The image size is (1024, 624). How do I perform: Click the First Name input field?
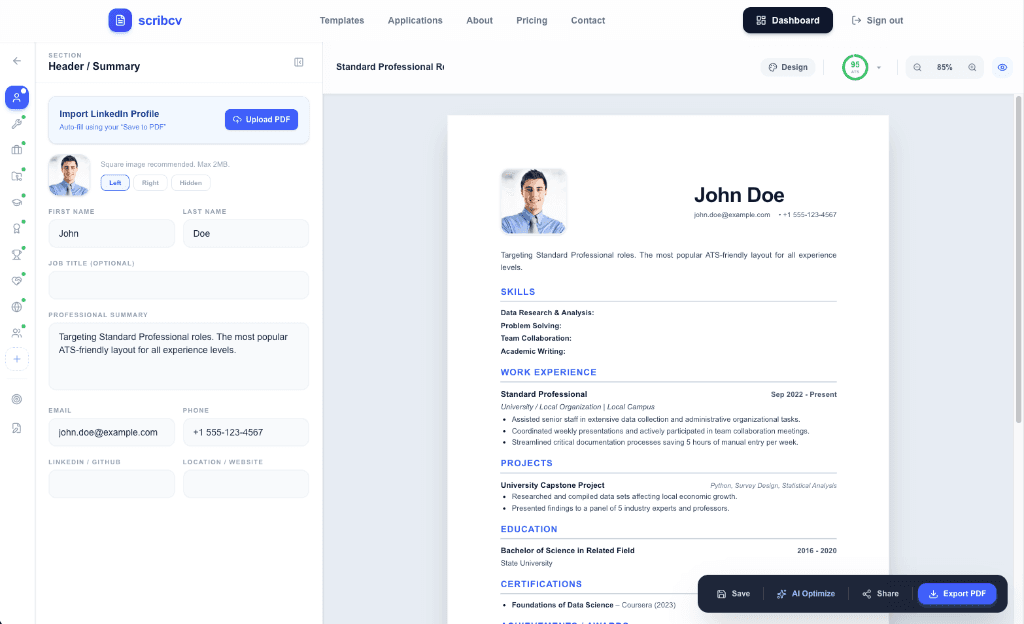pos(111,233)
